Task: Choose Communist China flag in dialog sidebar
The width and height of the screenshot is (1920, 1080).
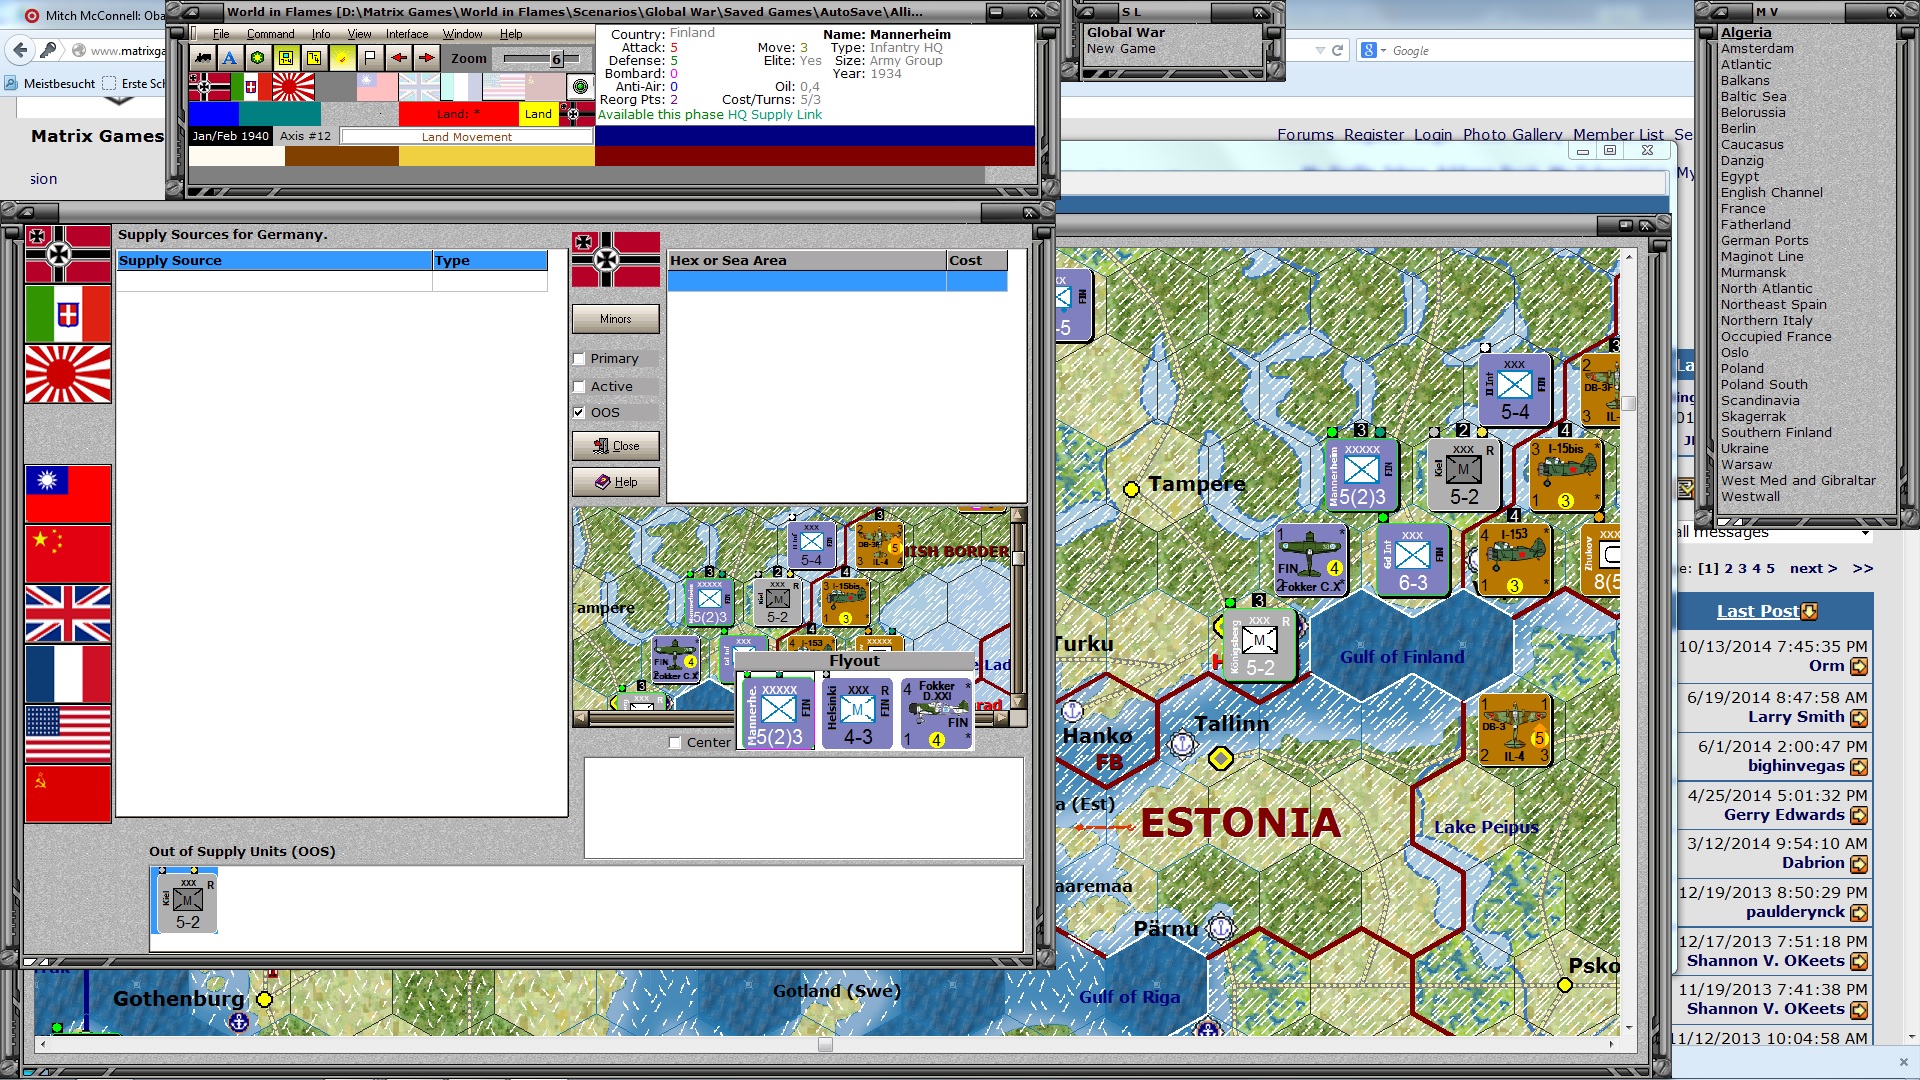Action: 68,554
